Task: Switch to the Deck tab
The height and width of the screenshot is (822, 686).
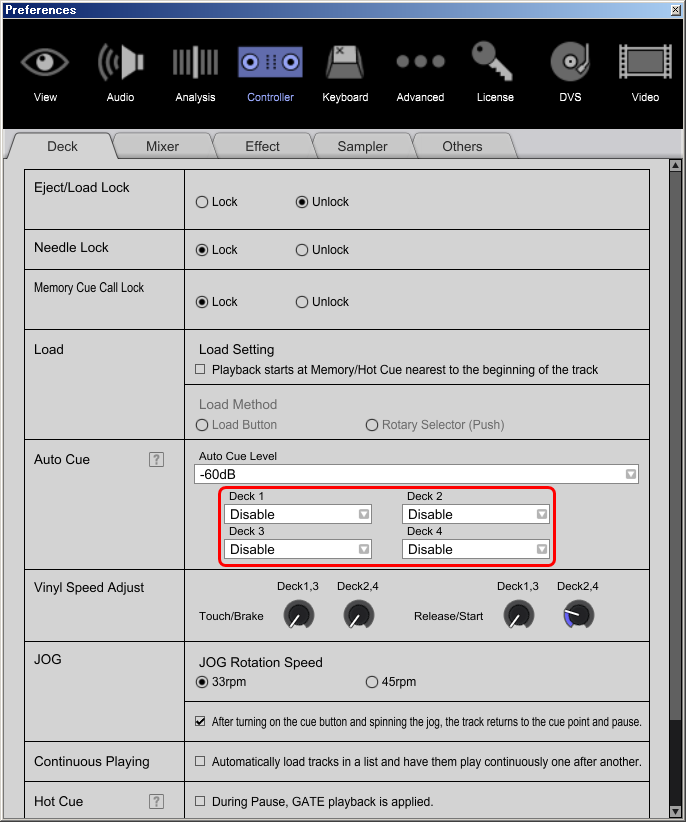Action: pos(62,146)
